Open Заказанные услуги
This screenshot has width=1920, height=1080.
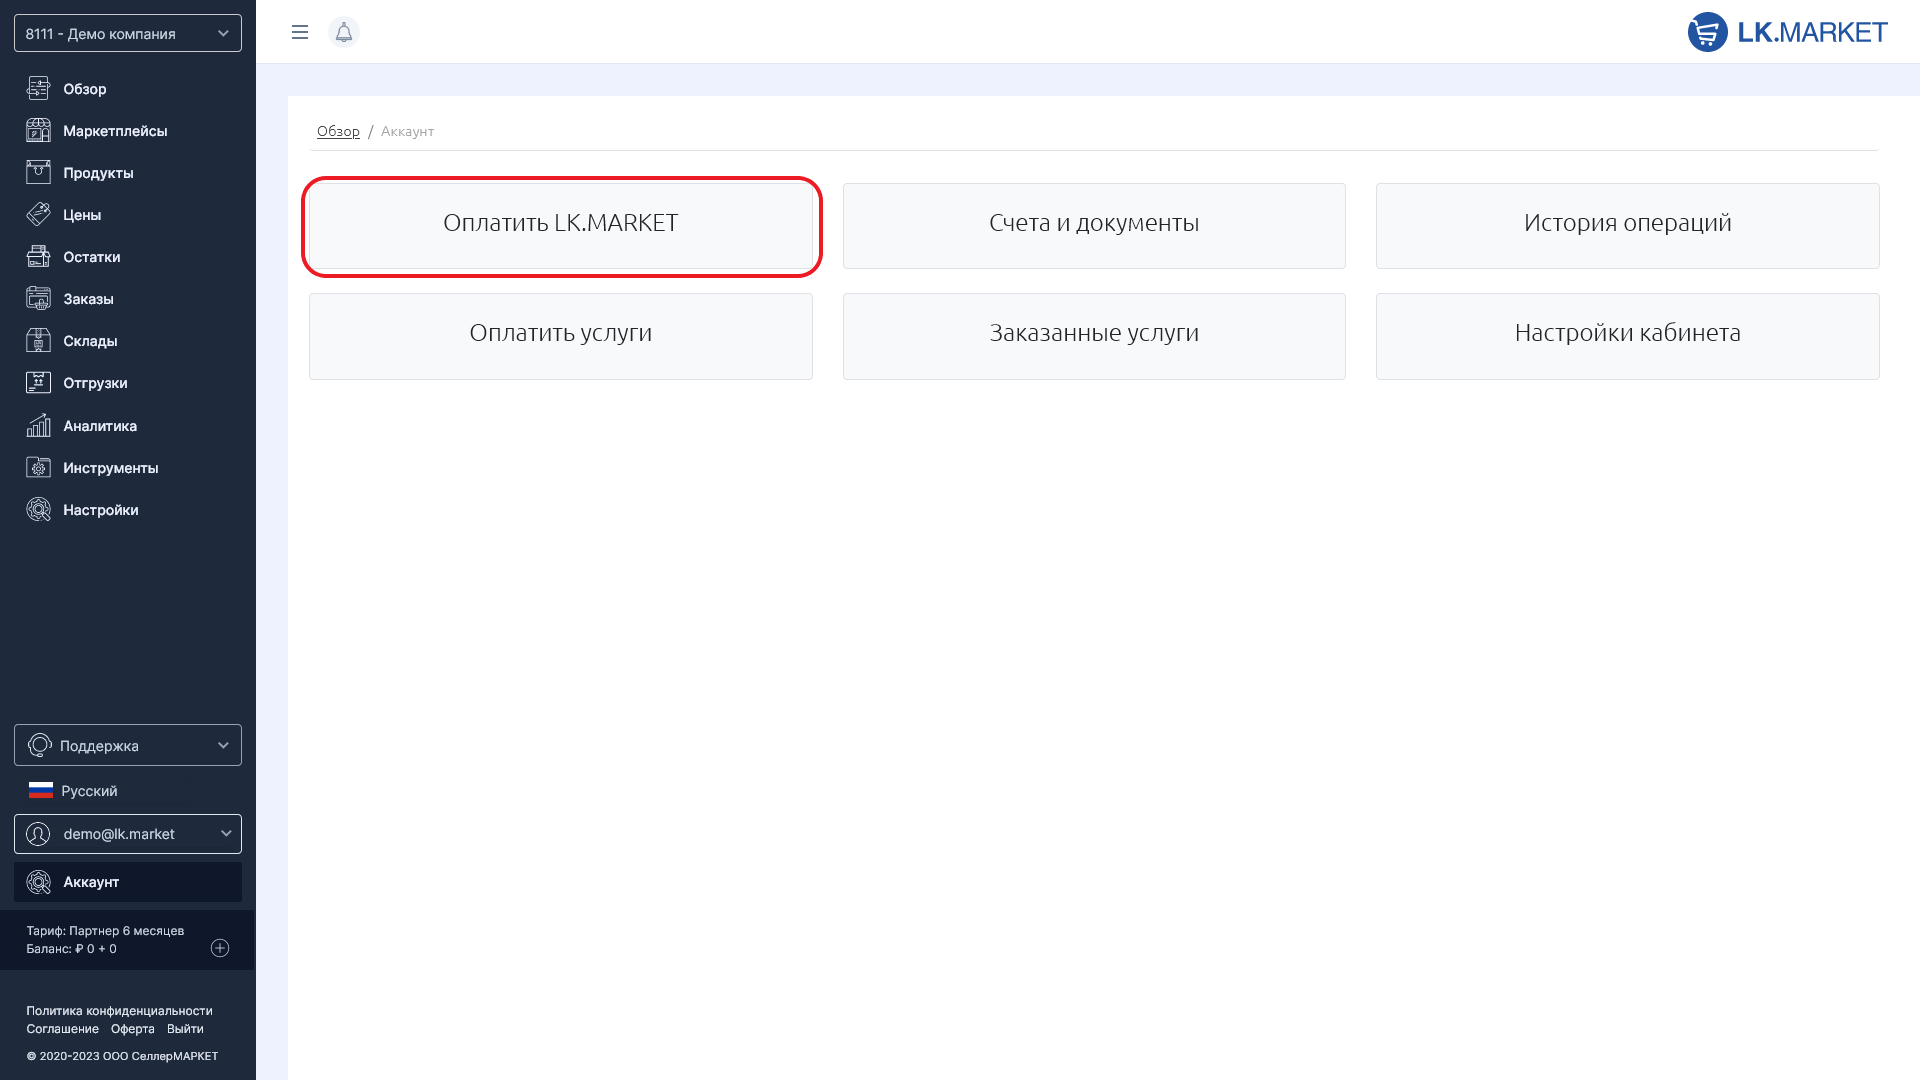point(1094,336)
